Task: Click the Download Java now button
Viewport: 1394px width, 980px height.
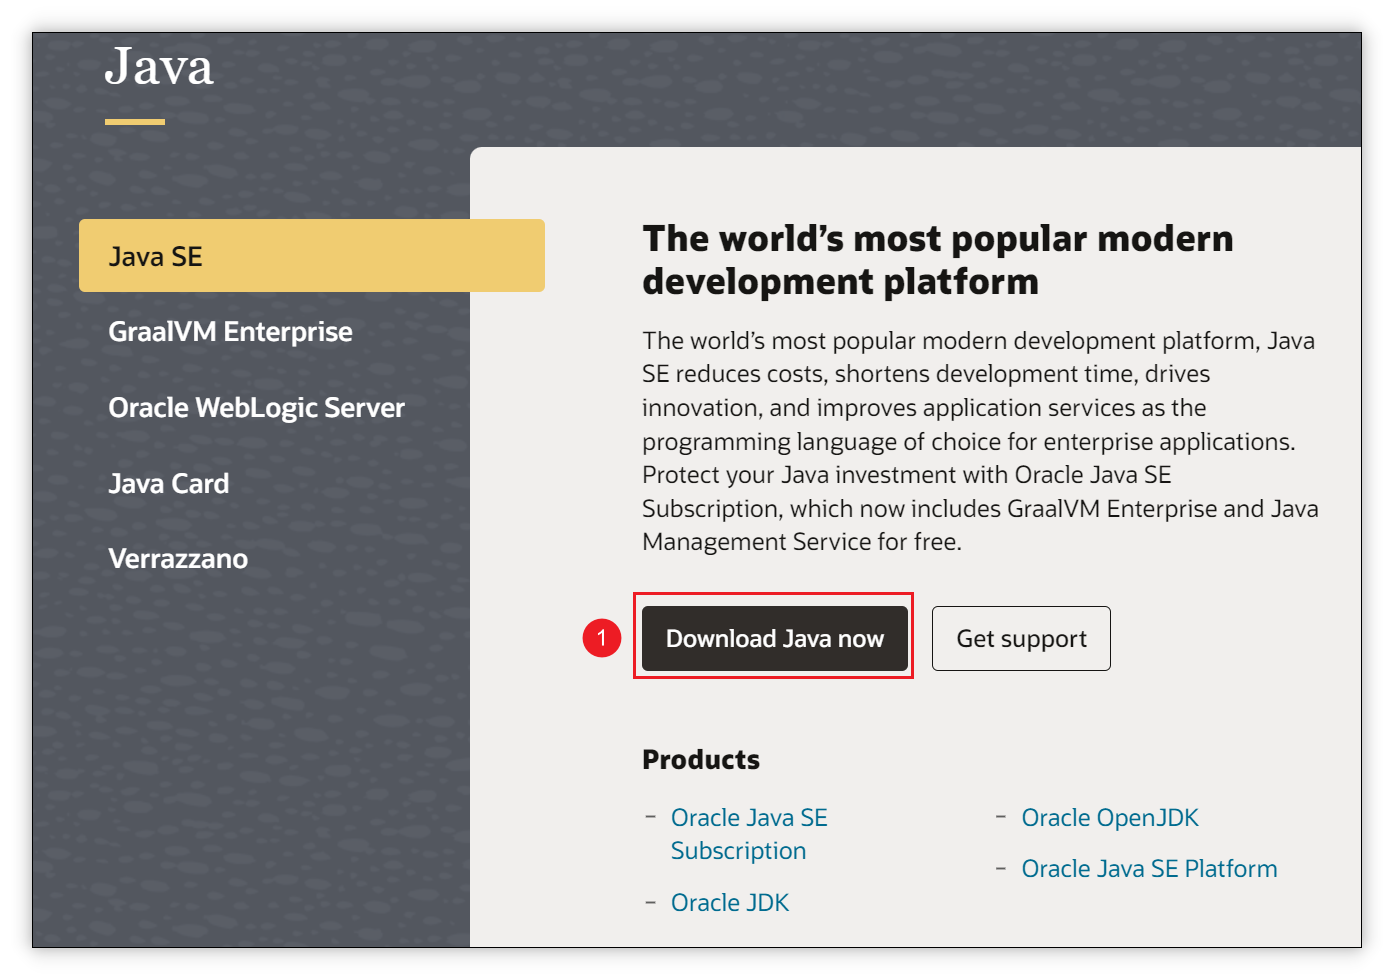Action: click(775, 638)
